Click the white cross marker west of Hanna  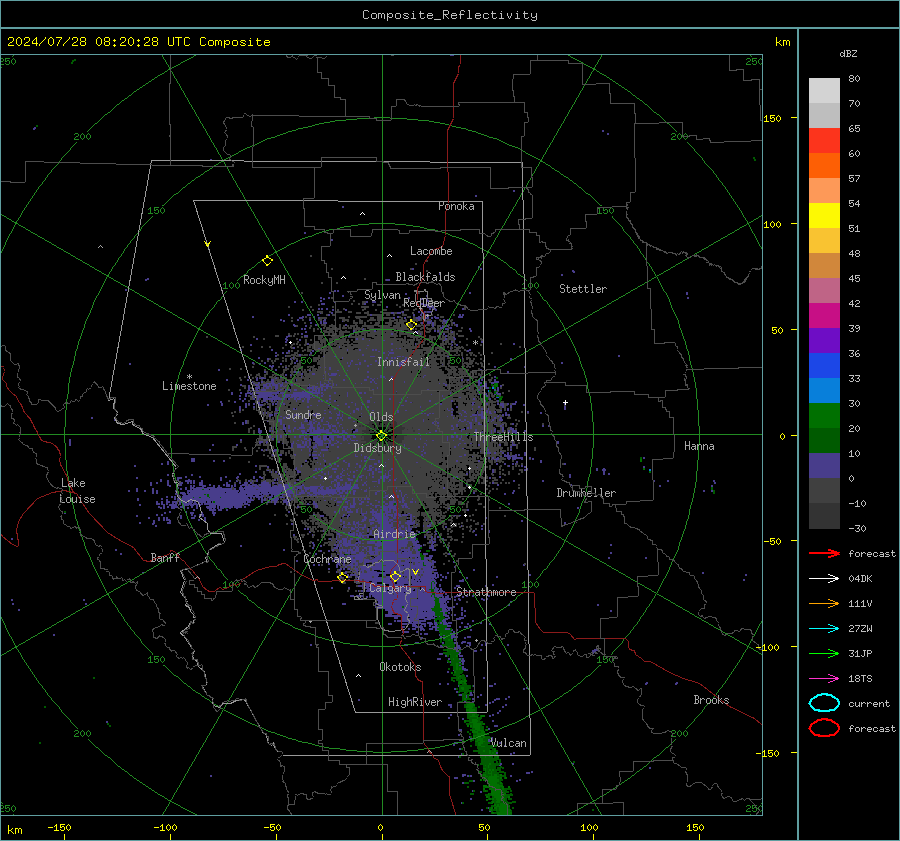click(565, 403)
